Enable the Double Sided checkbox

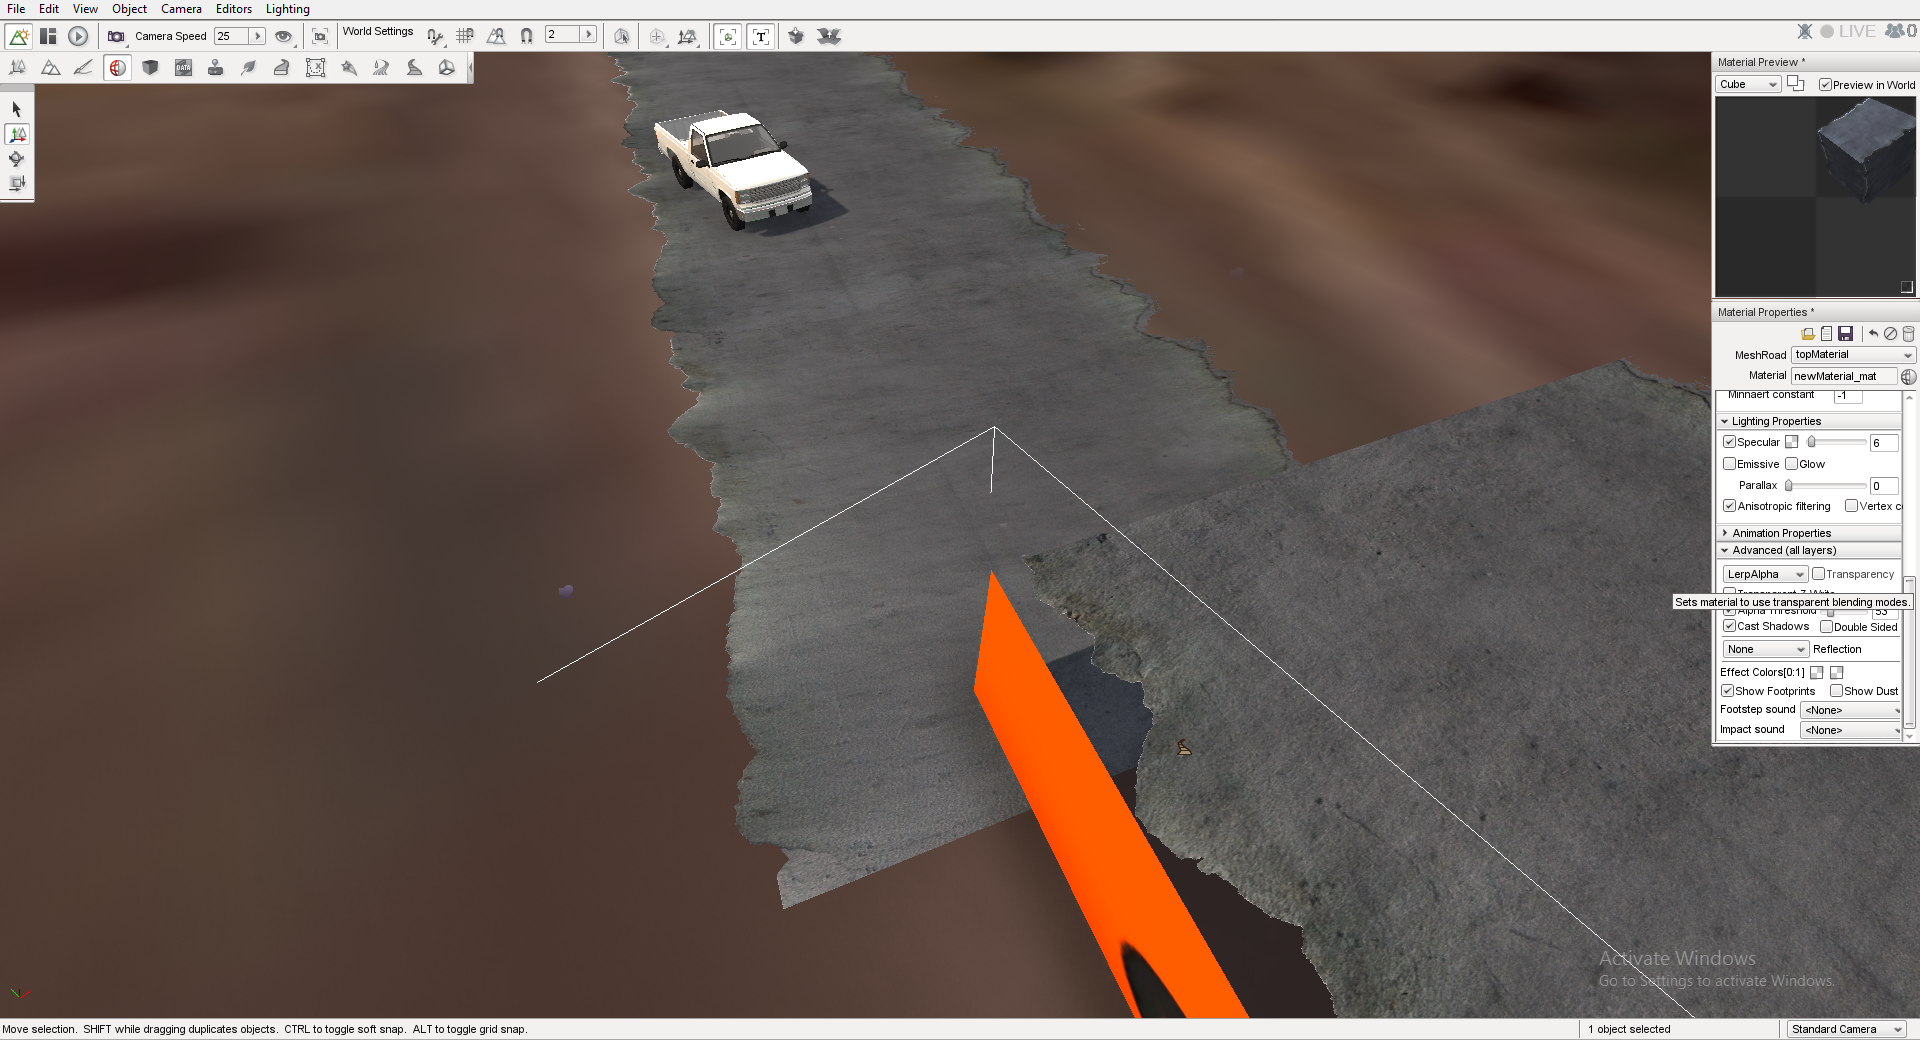click(x=1826, y=627)
